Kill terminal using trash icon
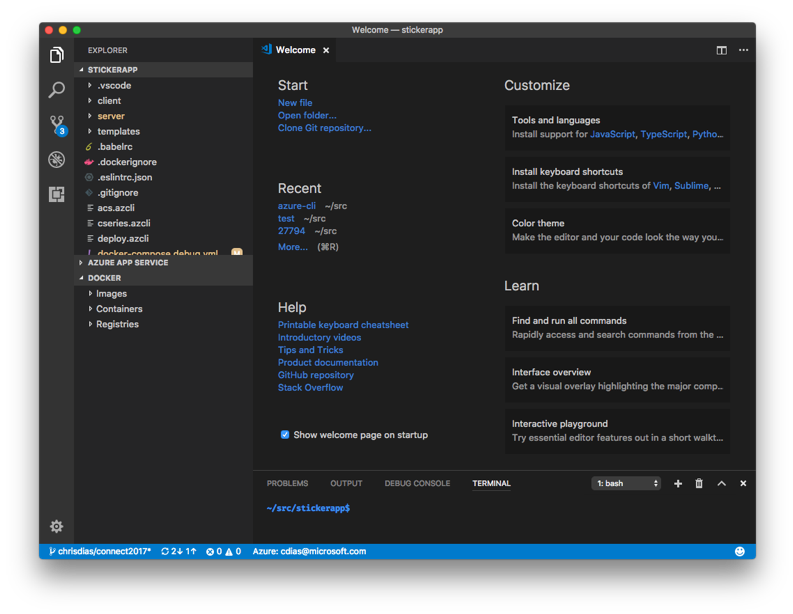The width and height of the screenshot is (793, 614). tap(699, 484)
